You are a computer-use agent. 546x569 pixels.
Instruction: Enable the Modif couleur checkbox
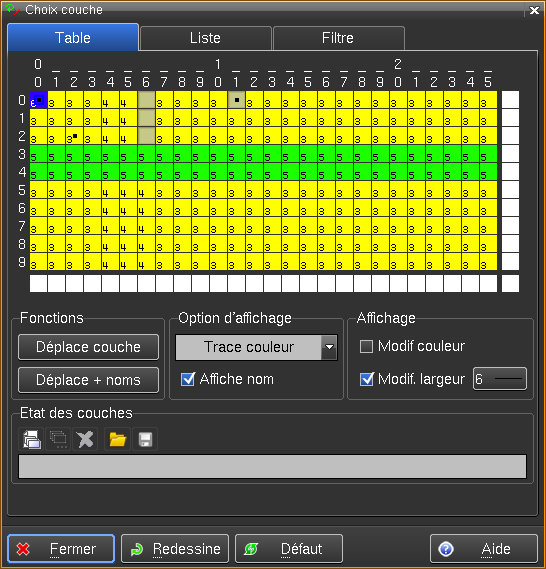point(366,346)
